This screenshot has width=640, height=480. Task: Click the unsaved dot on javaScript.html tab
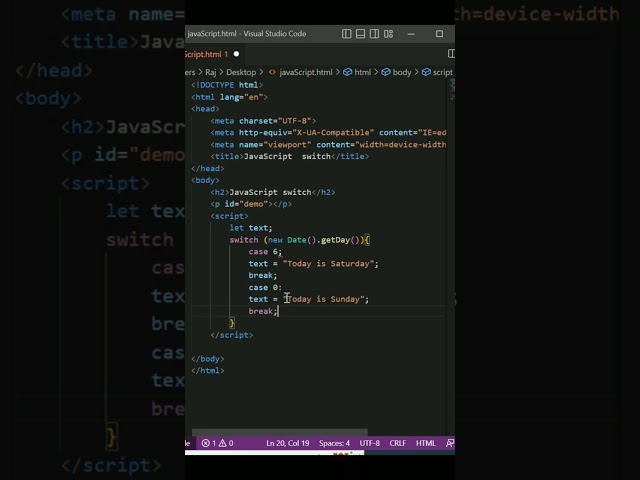point(236,54)
